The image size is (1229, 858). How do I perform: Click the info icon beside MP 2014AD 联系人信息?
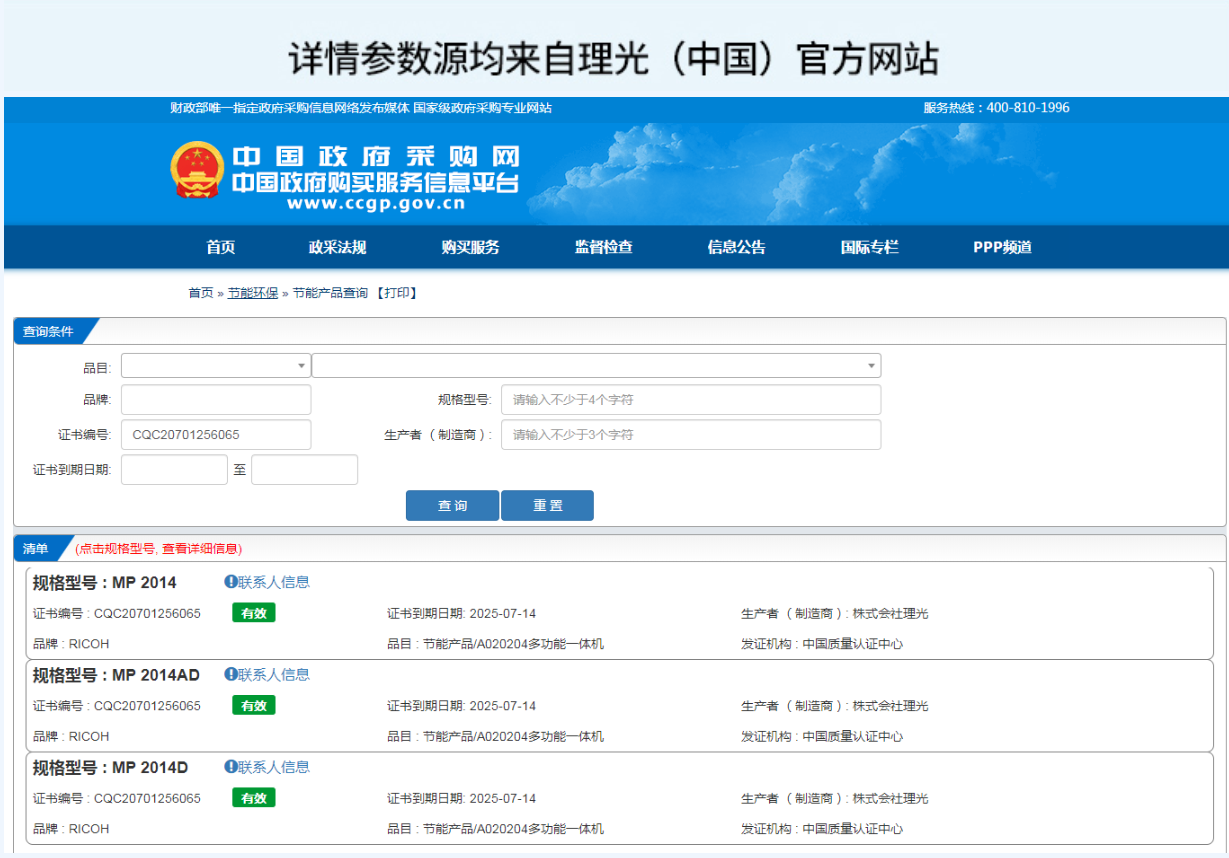(230, 674)
